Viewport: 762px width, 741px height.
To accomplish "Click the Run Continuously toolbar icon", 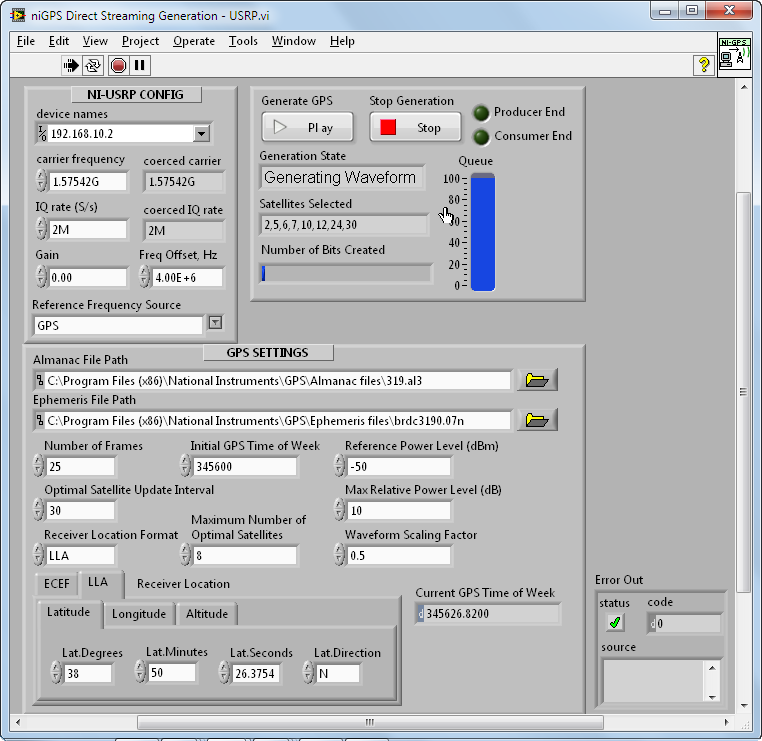I will point(94,65).
